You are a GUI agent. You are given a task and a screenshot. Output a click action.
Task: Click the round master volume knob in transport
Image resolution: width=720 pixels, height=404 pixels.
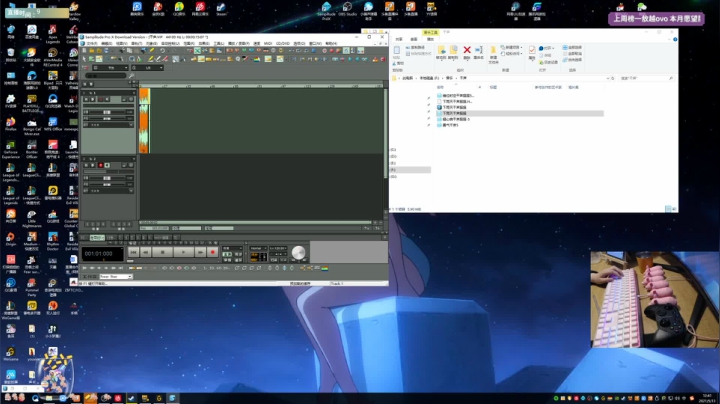click(298, 252)
